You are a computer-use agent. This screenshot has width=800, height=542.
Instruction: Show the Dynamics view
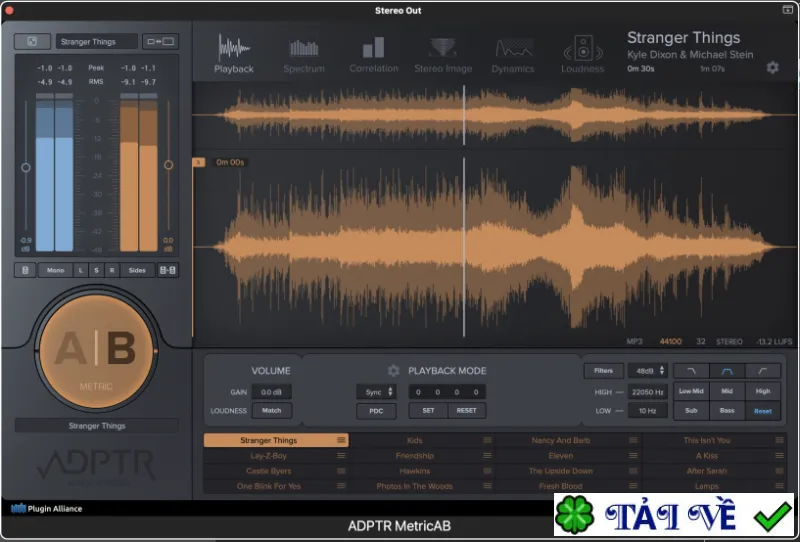[x=513, y=55]
